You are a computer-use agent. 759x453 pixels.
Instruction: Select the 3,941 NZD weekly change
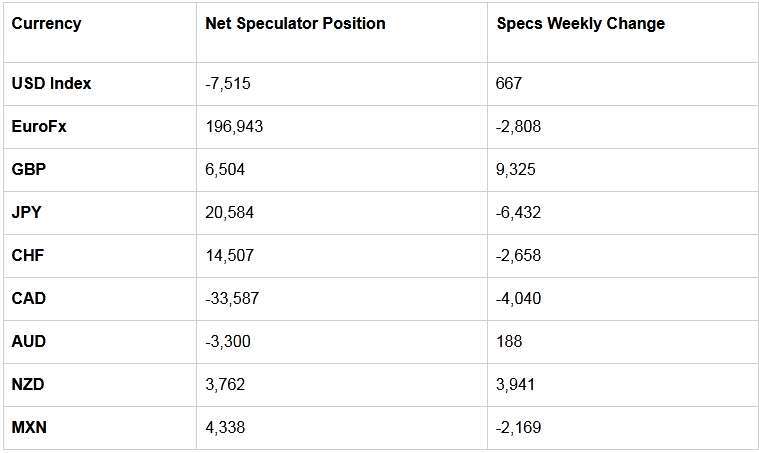[516, 385]
